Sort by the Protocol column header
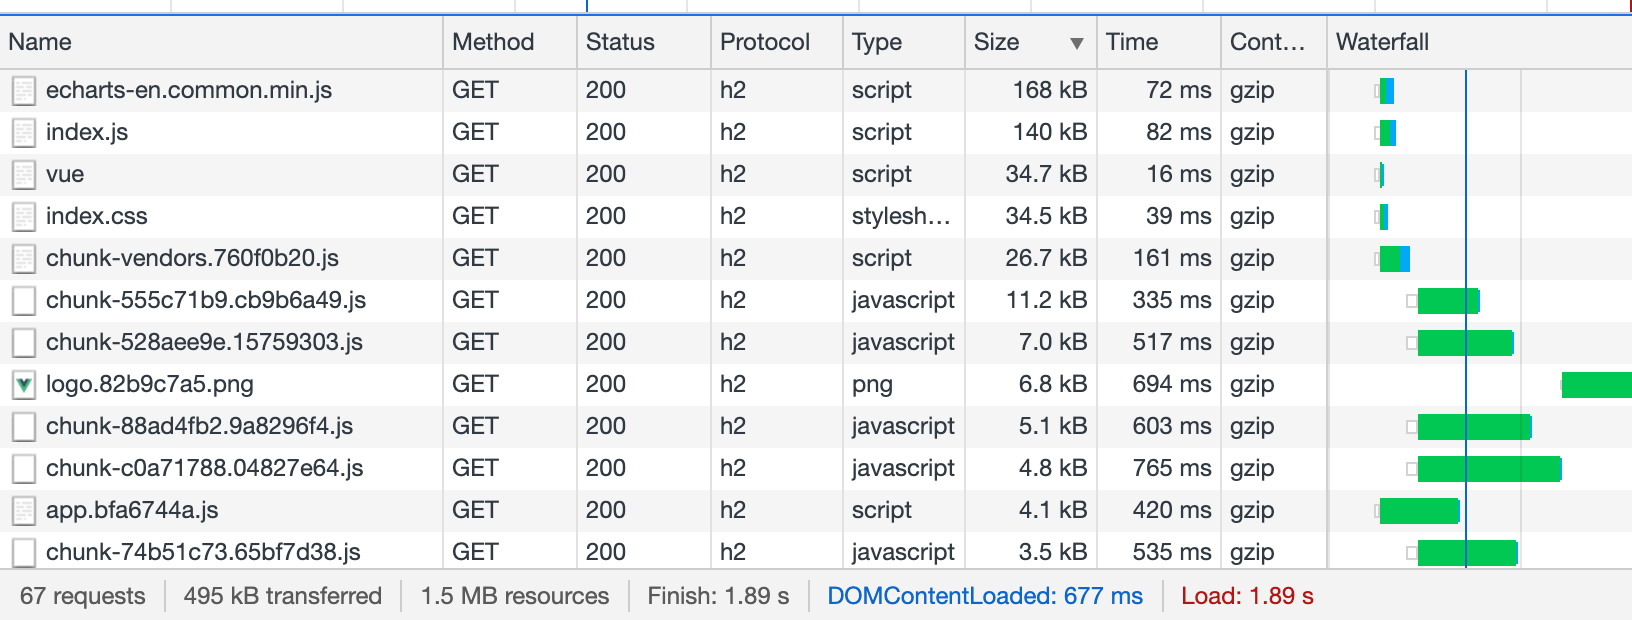 [x=765, y=42]
